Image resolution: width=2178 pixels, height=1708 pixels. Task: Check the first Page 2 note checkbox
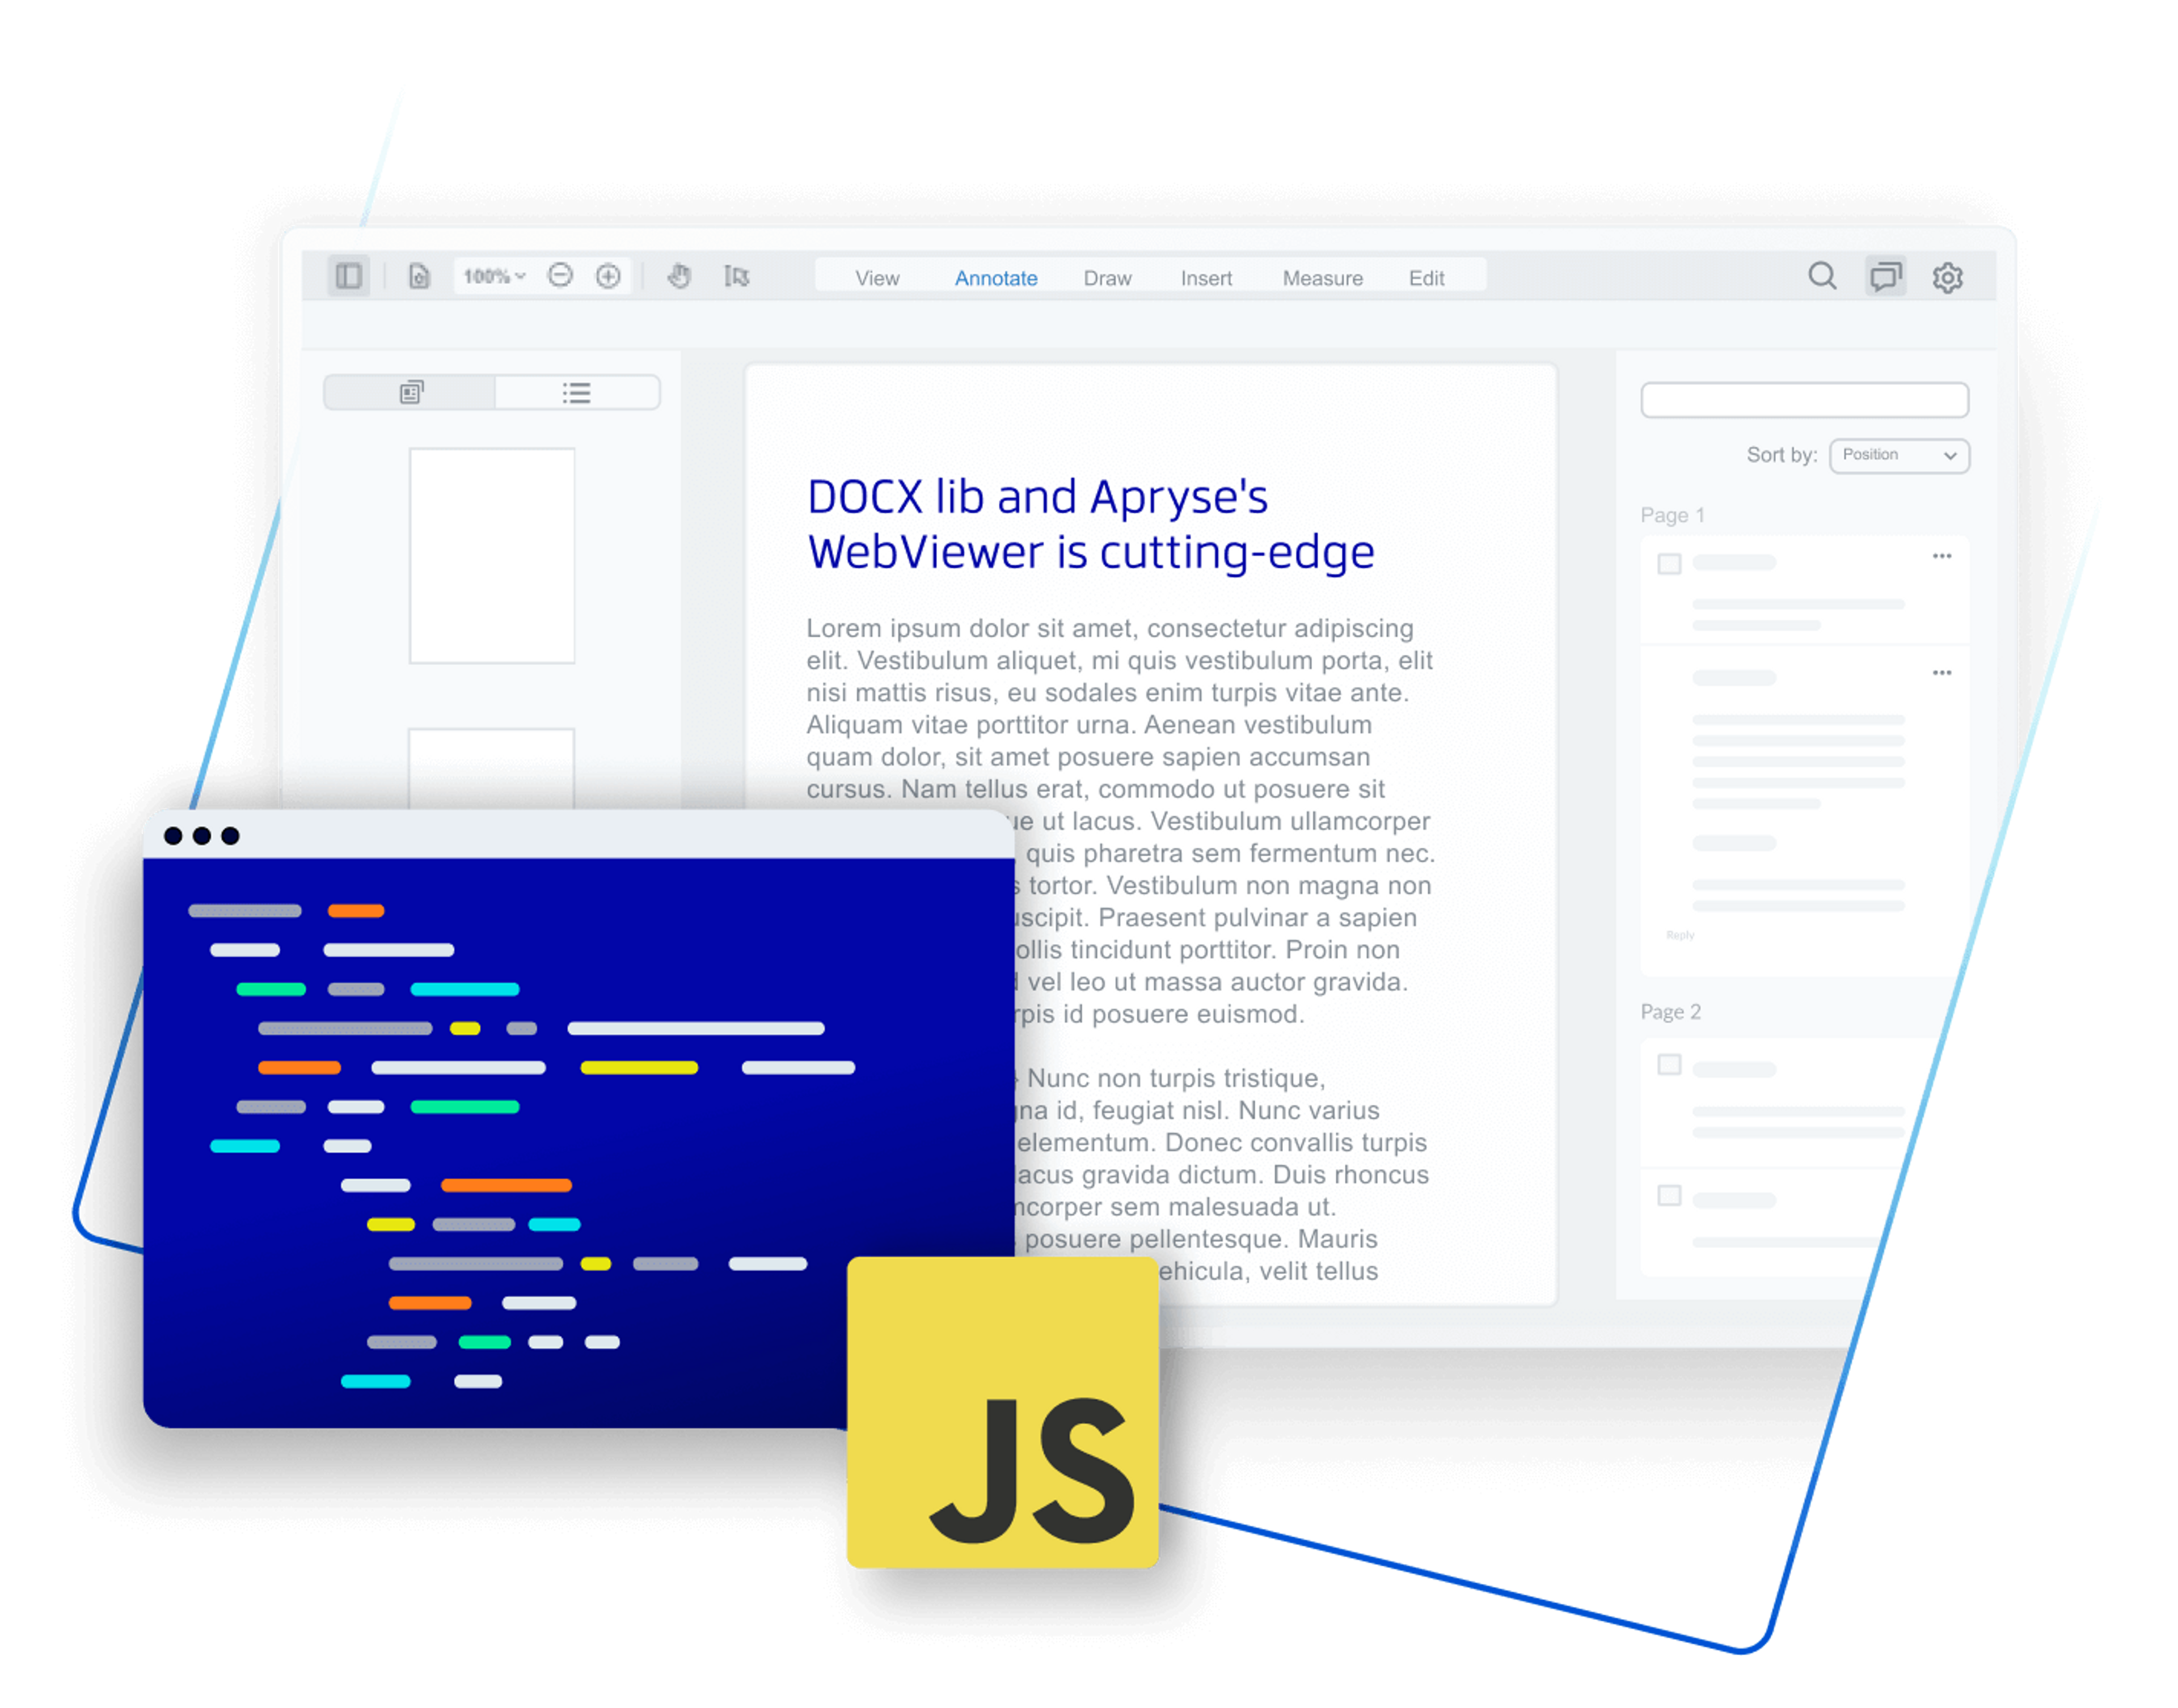pyautogui.click(x=1669, y=1064)
